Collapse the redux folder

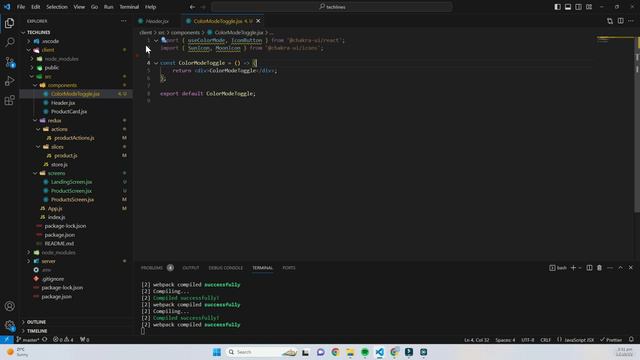(x=36, y=120)
